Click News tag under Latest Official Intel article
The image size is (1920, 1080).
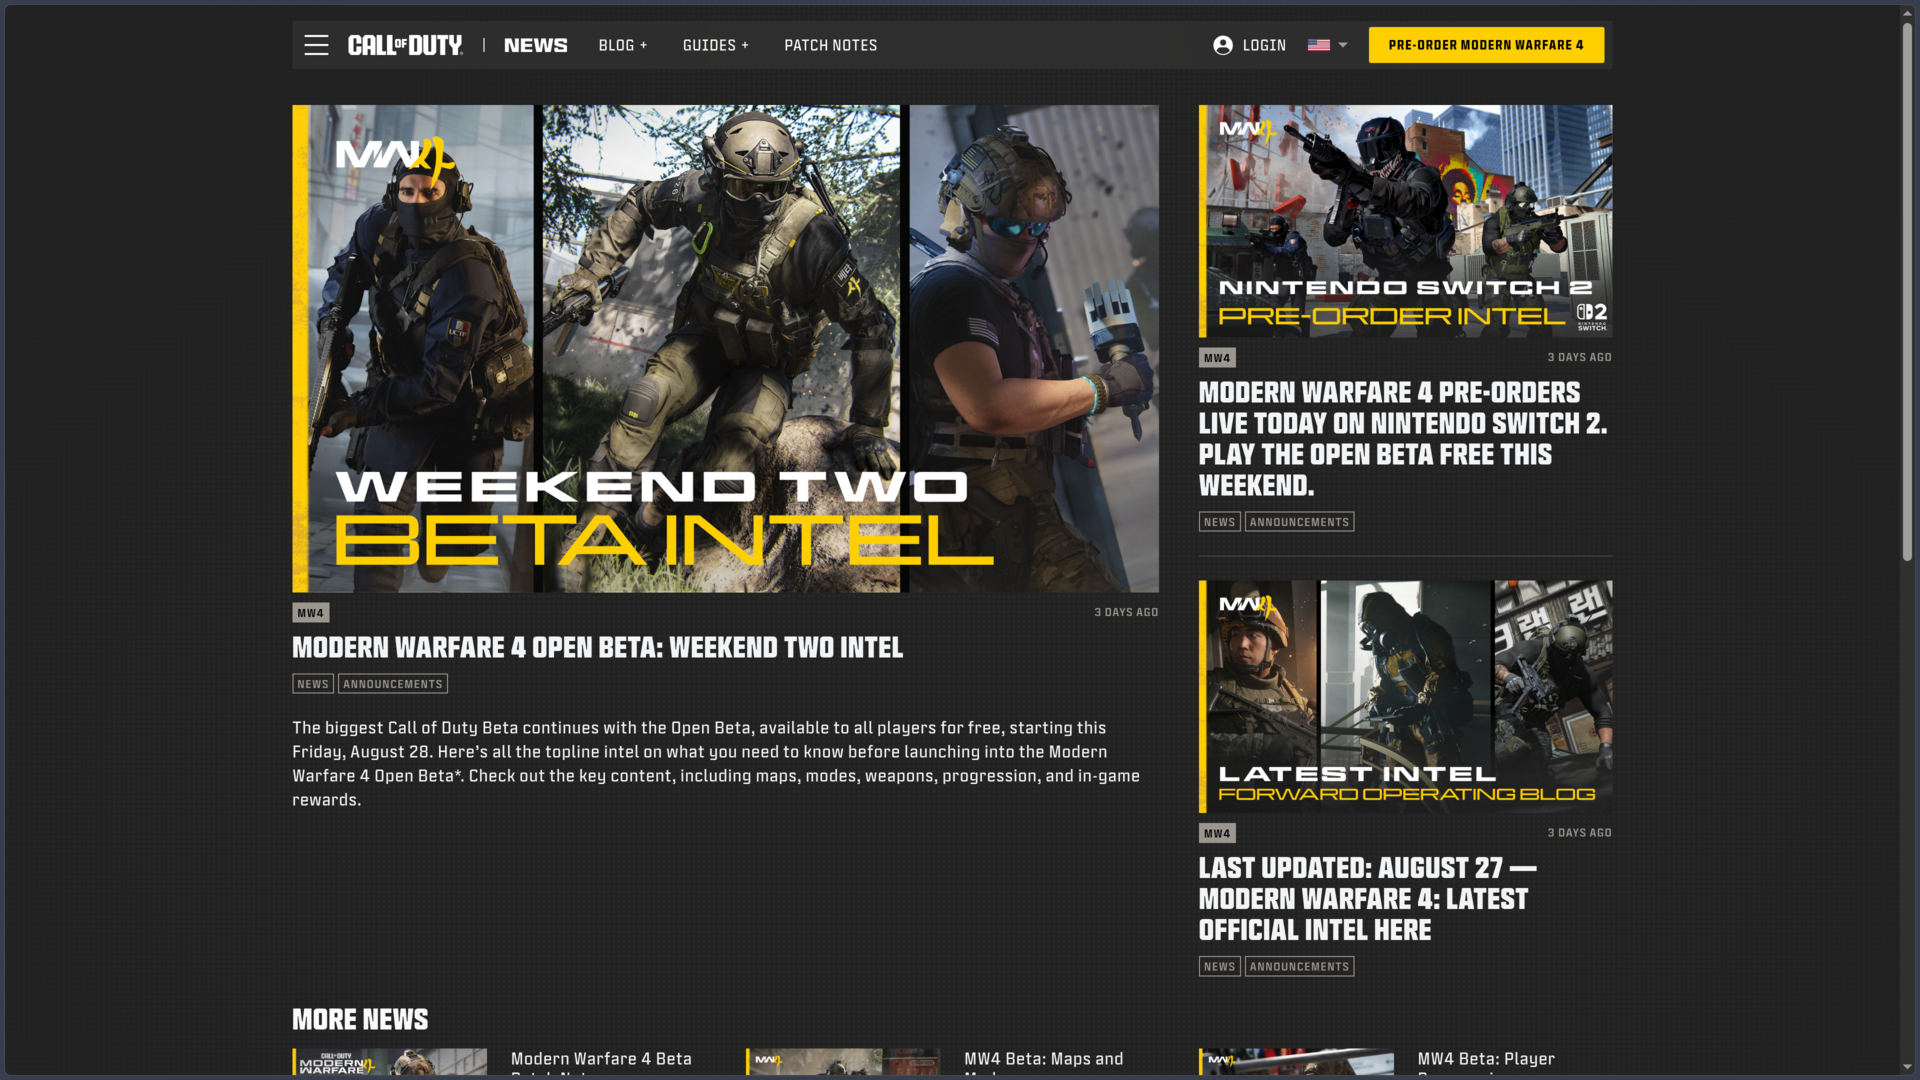1219,967
